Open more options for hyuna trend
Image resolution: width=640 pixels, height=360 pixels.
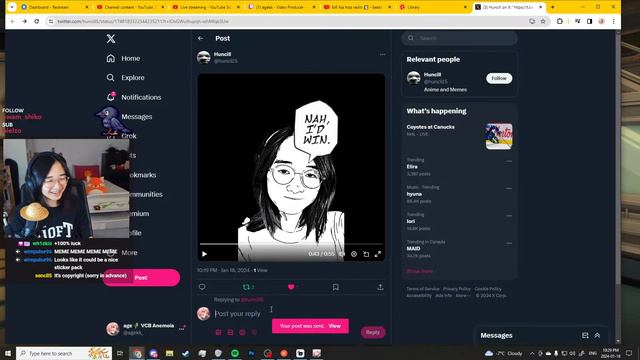[509, 189]
